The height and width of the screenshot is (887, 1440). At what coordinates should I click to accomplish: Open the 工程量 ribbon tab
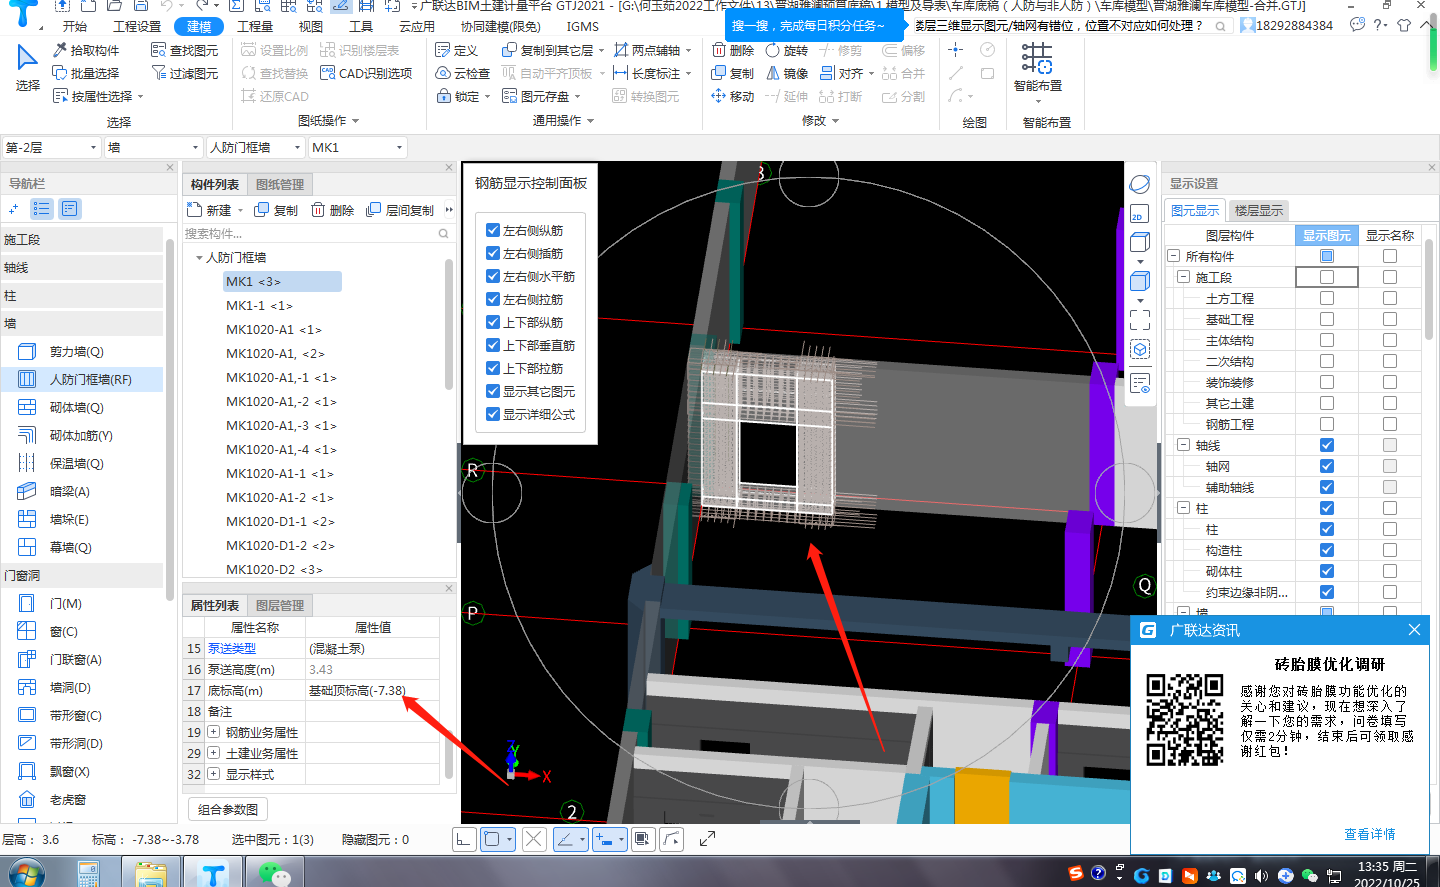[x=255, y=26]
